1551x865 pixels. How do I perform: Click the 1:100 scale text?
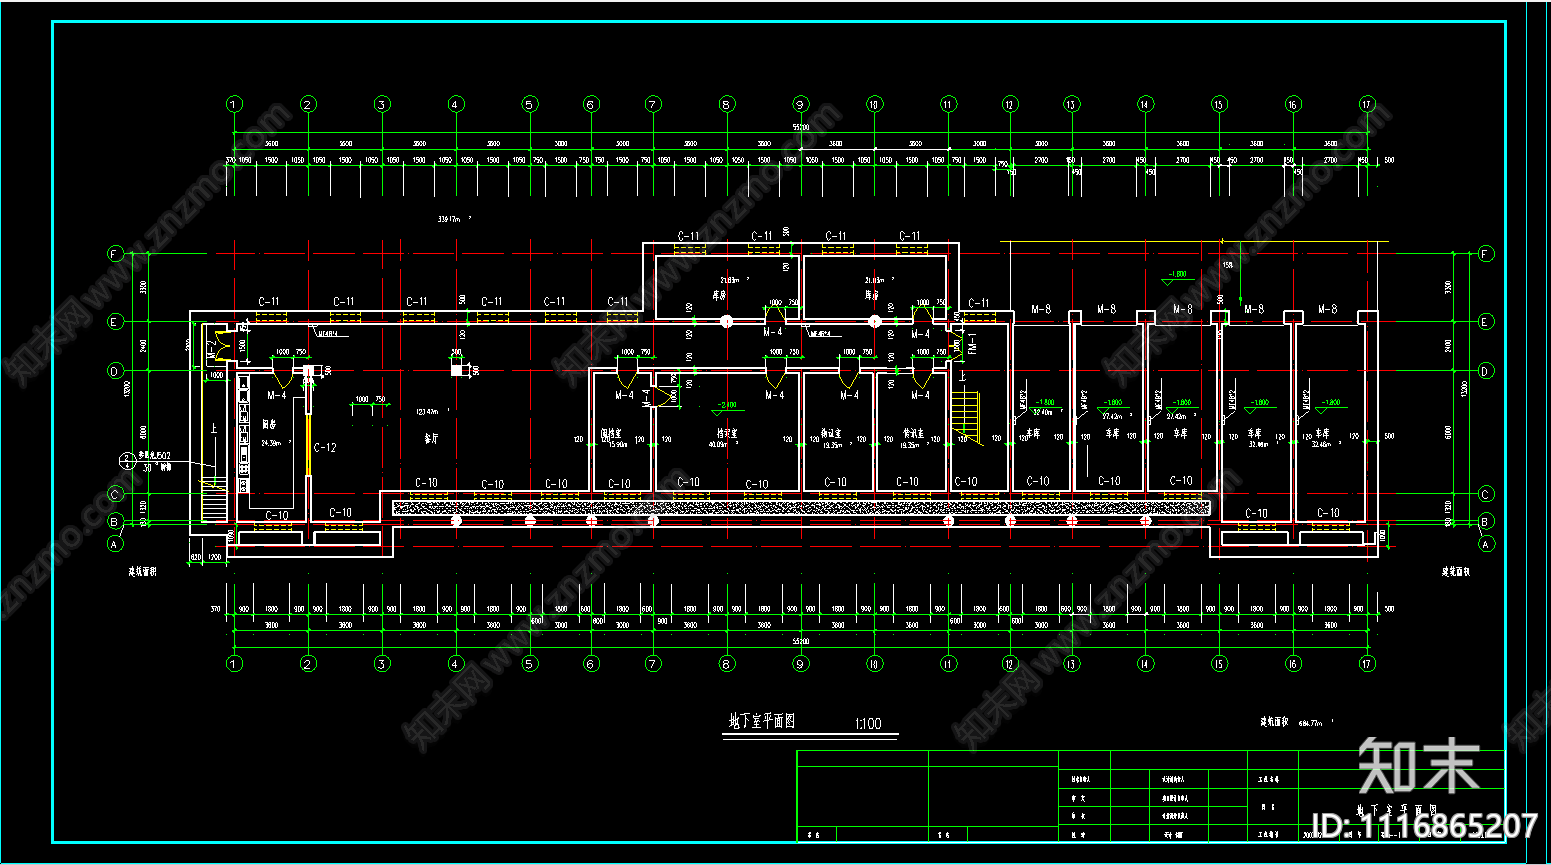868,724
